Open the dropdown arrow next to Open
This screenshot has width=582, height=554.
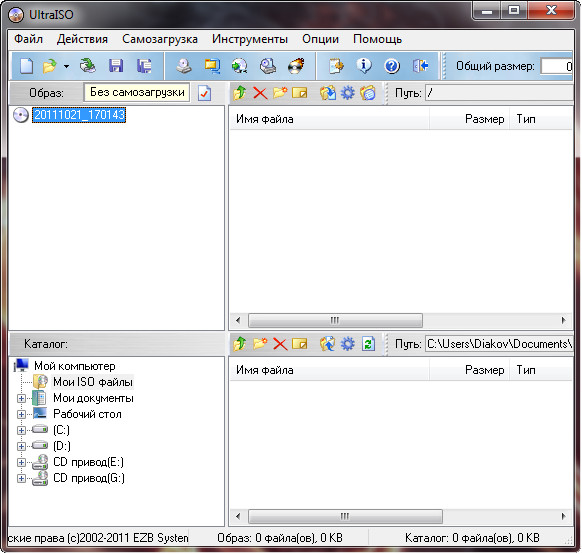pyautogui.click(x=66, y=67)
